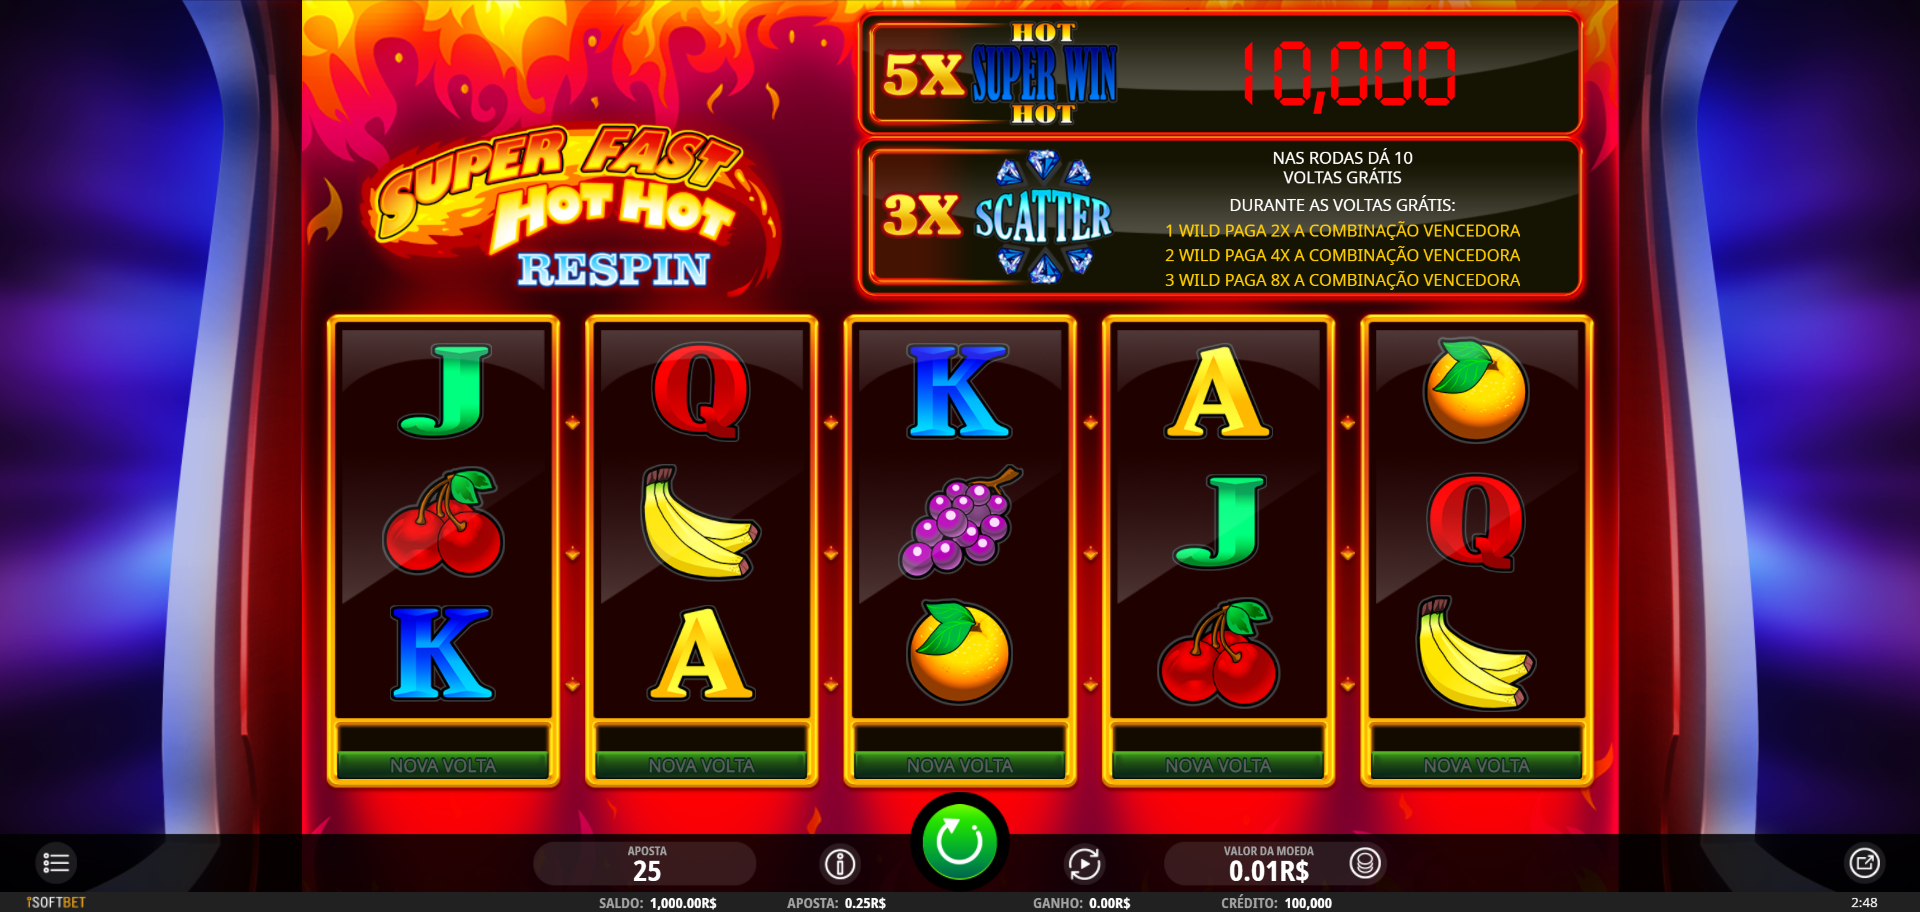1920x912 pixels.
Task: Open the info paytable icon
Action: point(840,863)
